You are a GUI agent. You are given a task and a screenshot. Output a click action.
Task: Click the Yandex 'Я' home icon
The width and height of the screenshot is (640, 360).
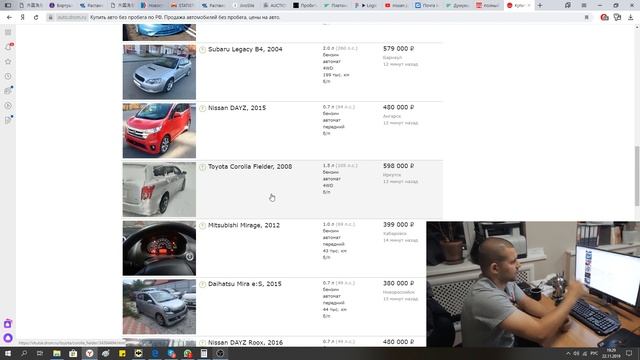[x=22, y=18]
